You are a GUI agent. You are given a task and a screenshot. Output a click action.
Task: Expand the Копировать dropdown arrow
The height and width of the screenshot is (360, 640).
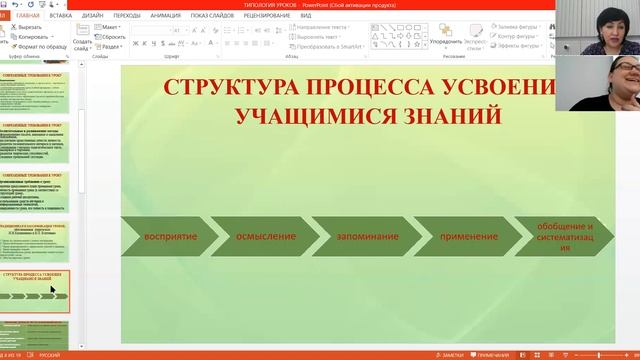52,37
